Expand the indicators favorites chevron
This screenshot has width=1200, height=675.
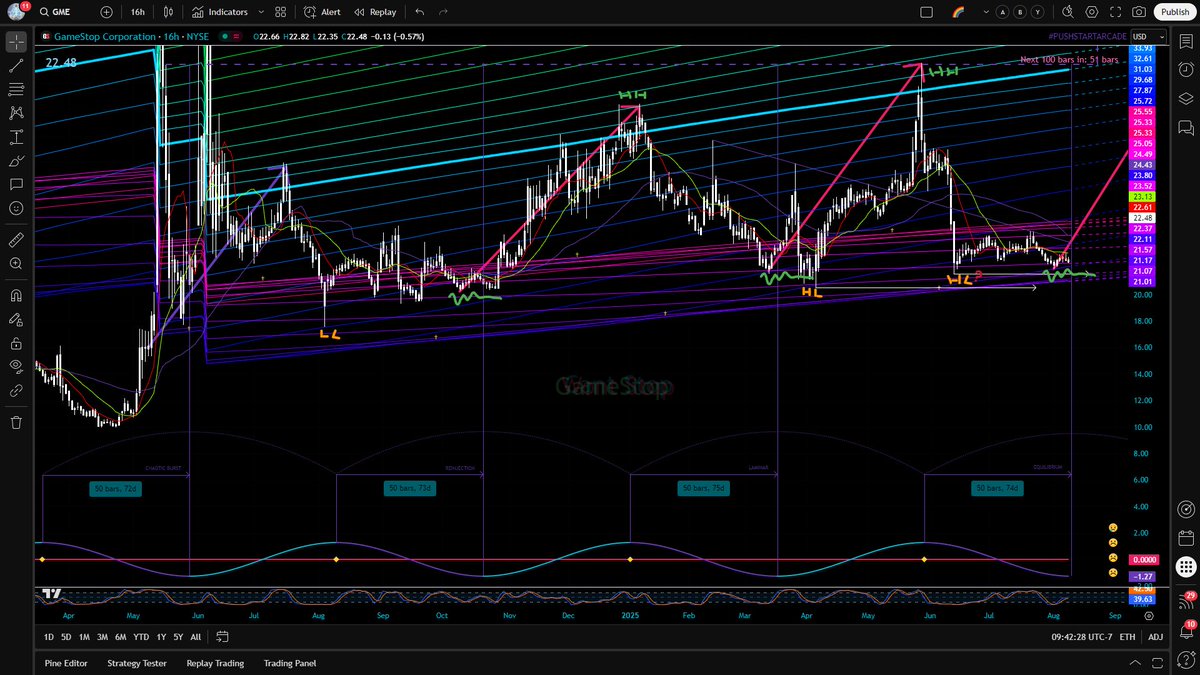pyautogui.click(x=261, y=12)
